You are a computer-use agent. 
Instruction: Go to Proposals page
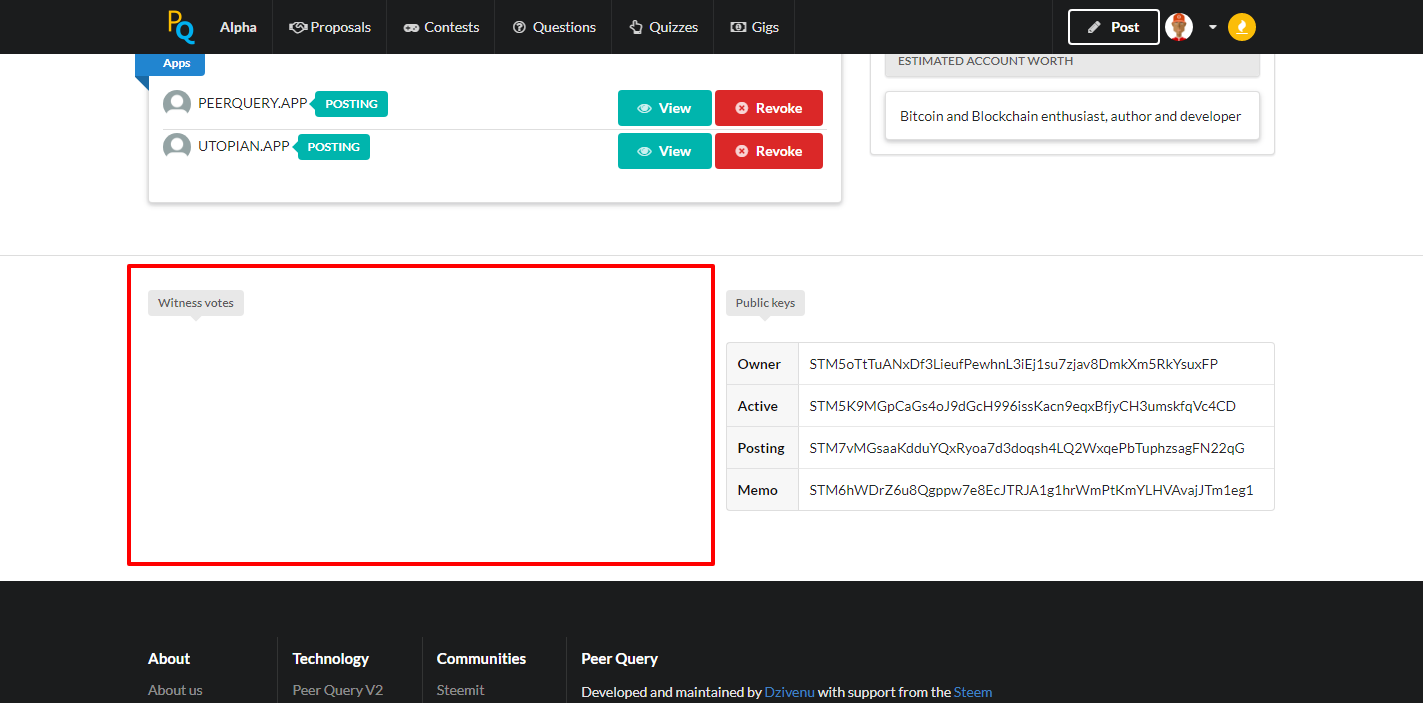[x=330, y=27]
